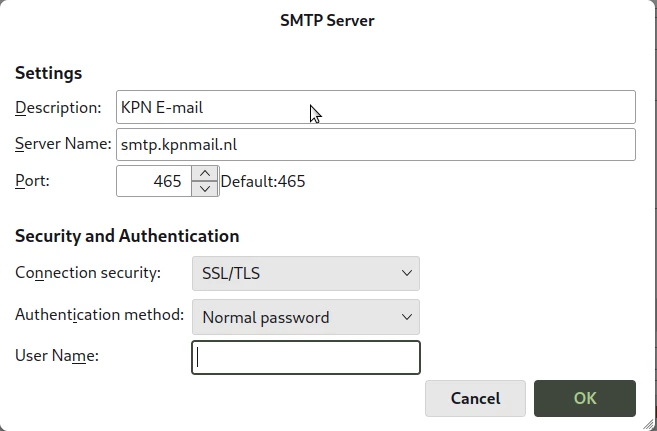Click inside the Port number field
This screenshot has width=657, height=431.
154,181
